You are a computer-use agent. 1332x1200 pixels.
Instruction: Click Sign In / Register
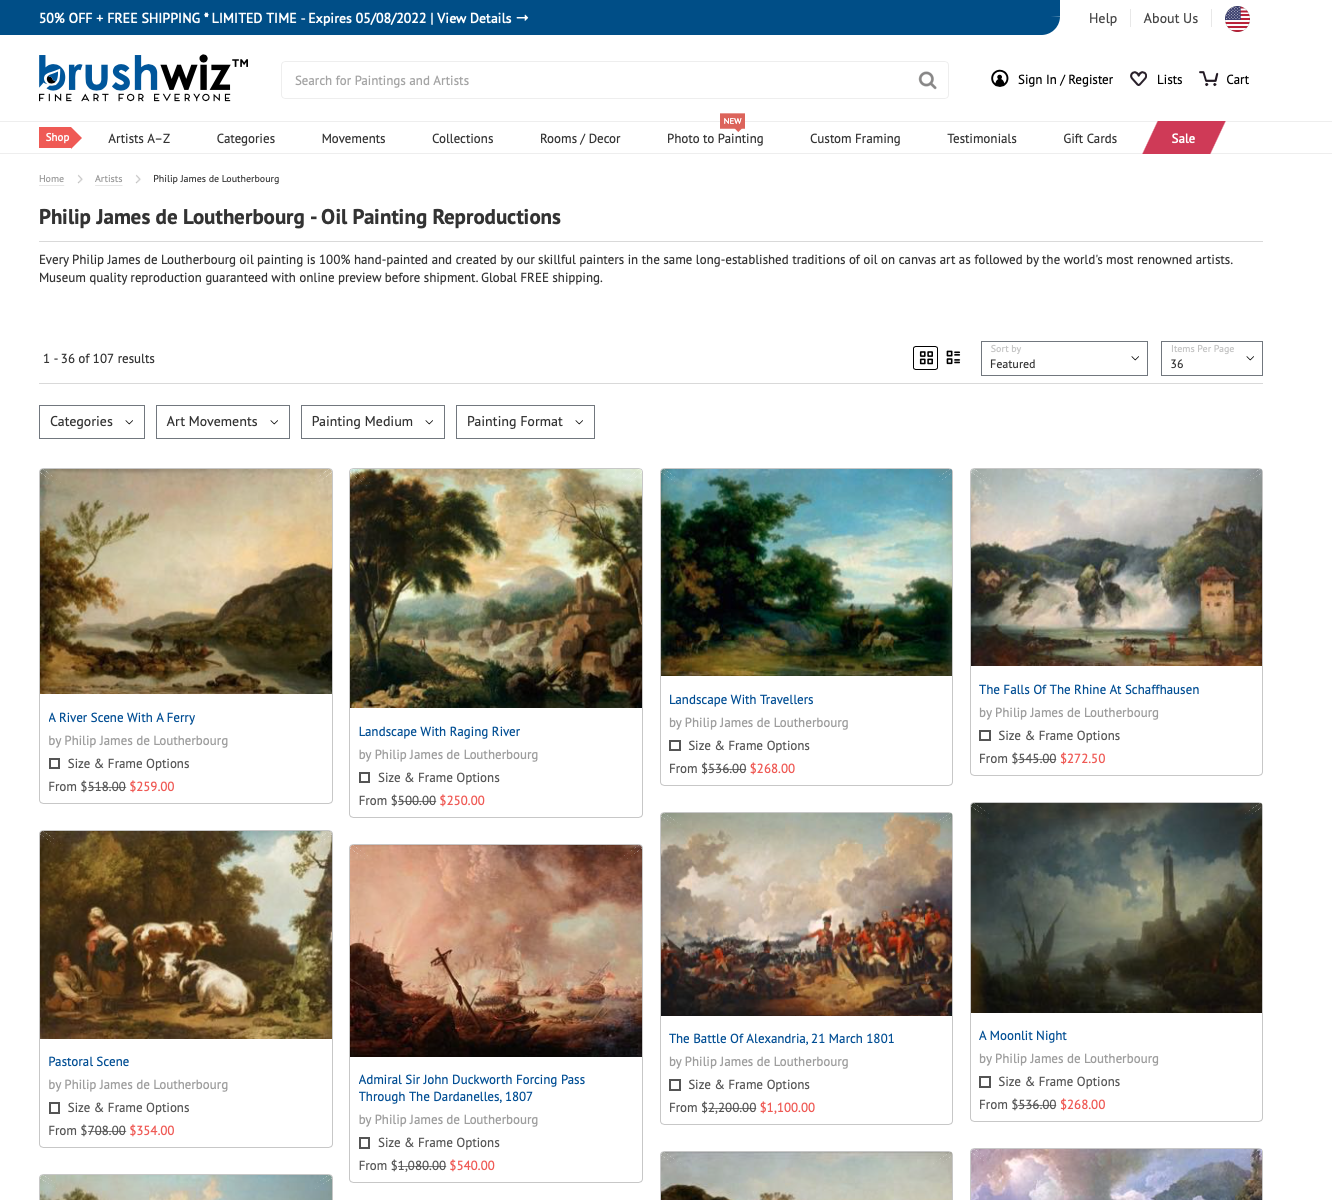tap(1065, 80)
